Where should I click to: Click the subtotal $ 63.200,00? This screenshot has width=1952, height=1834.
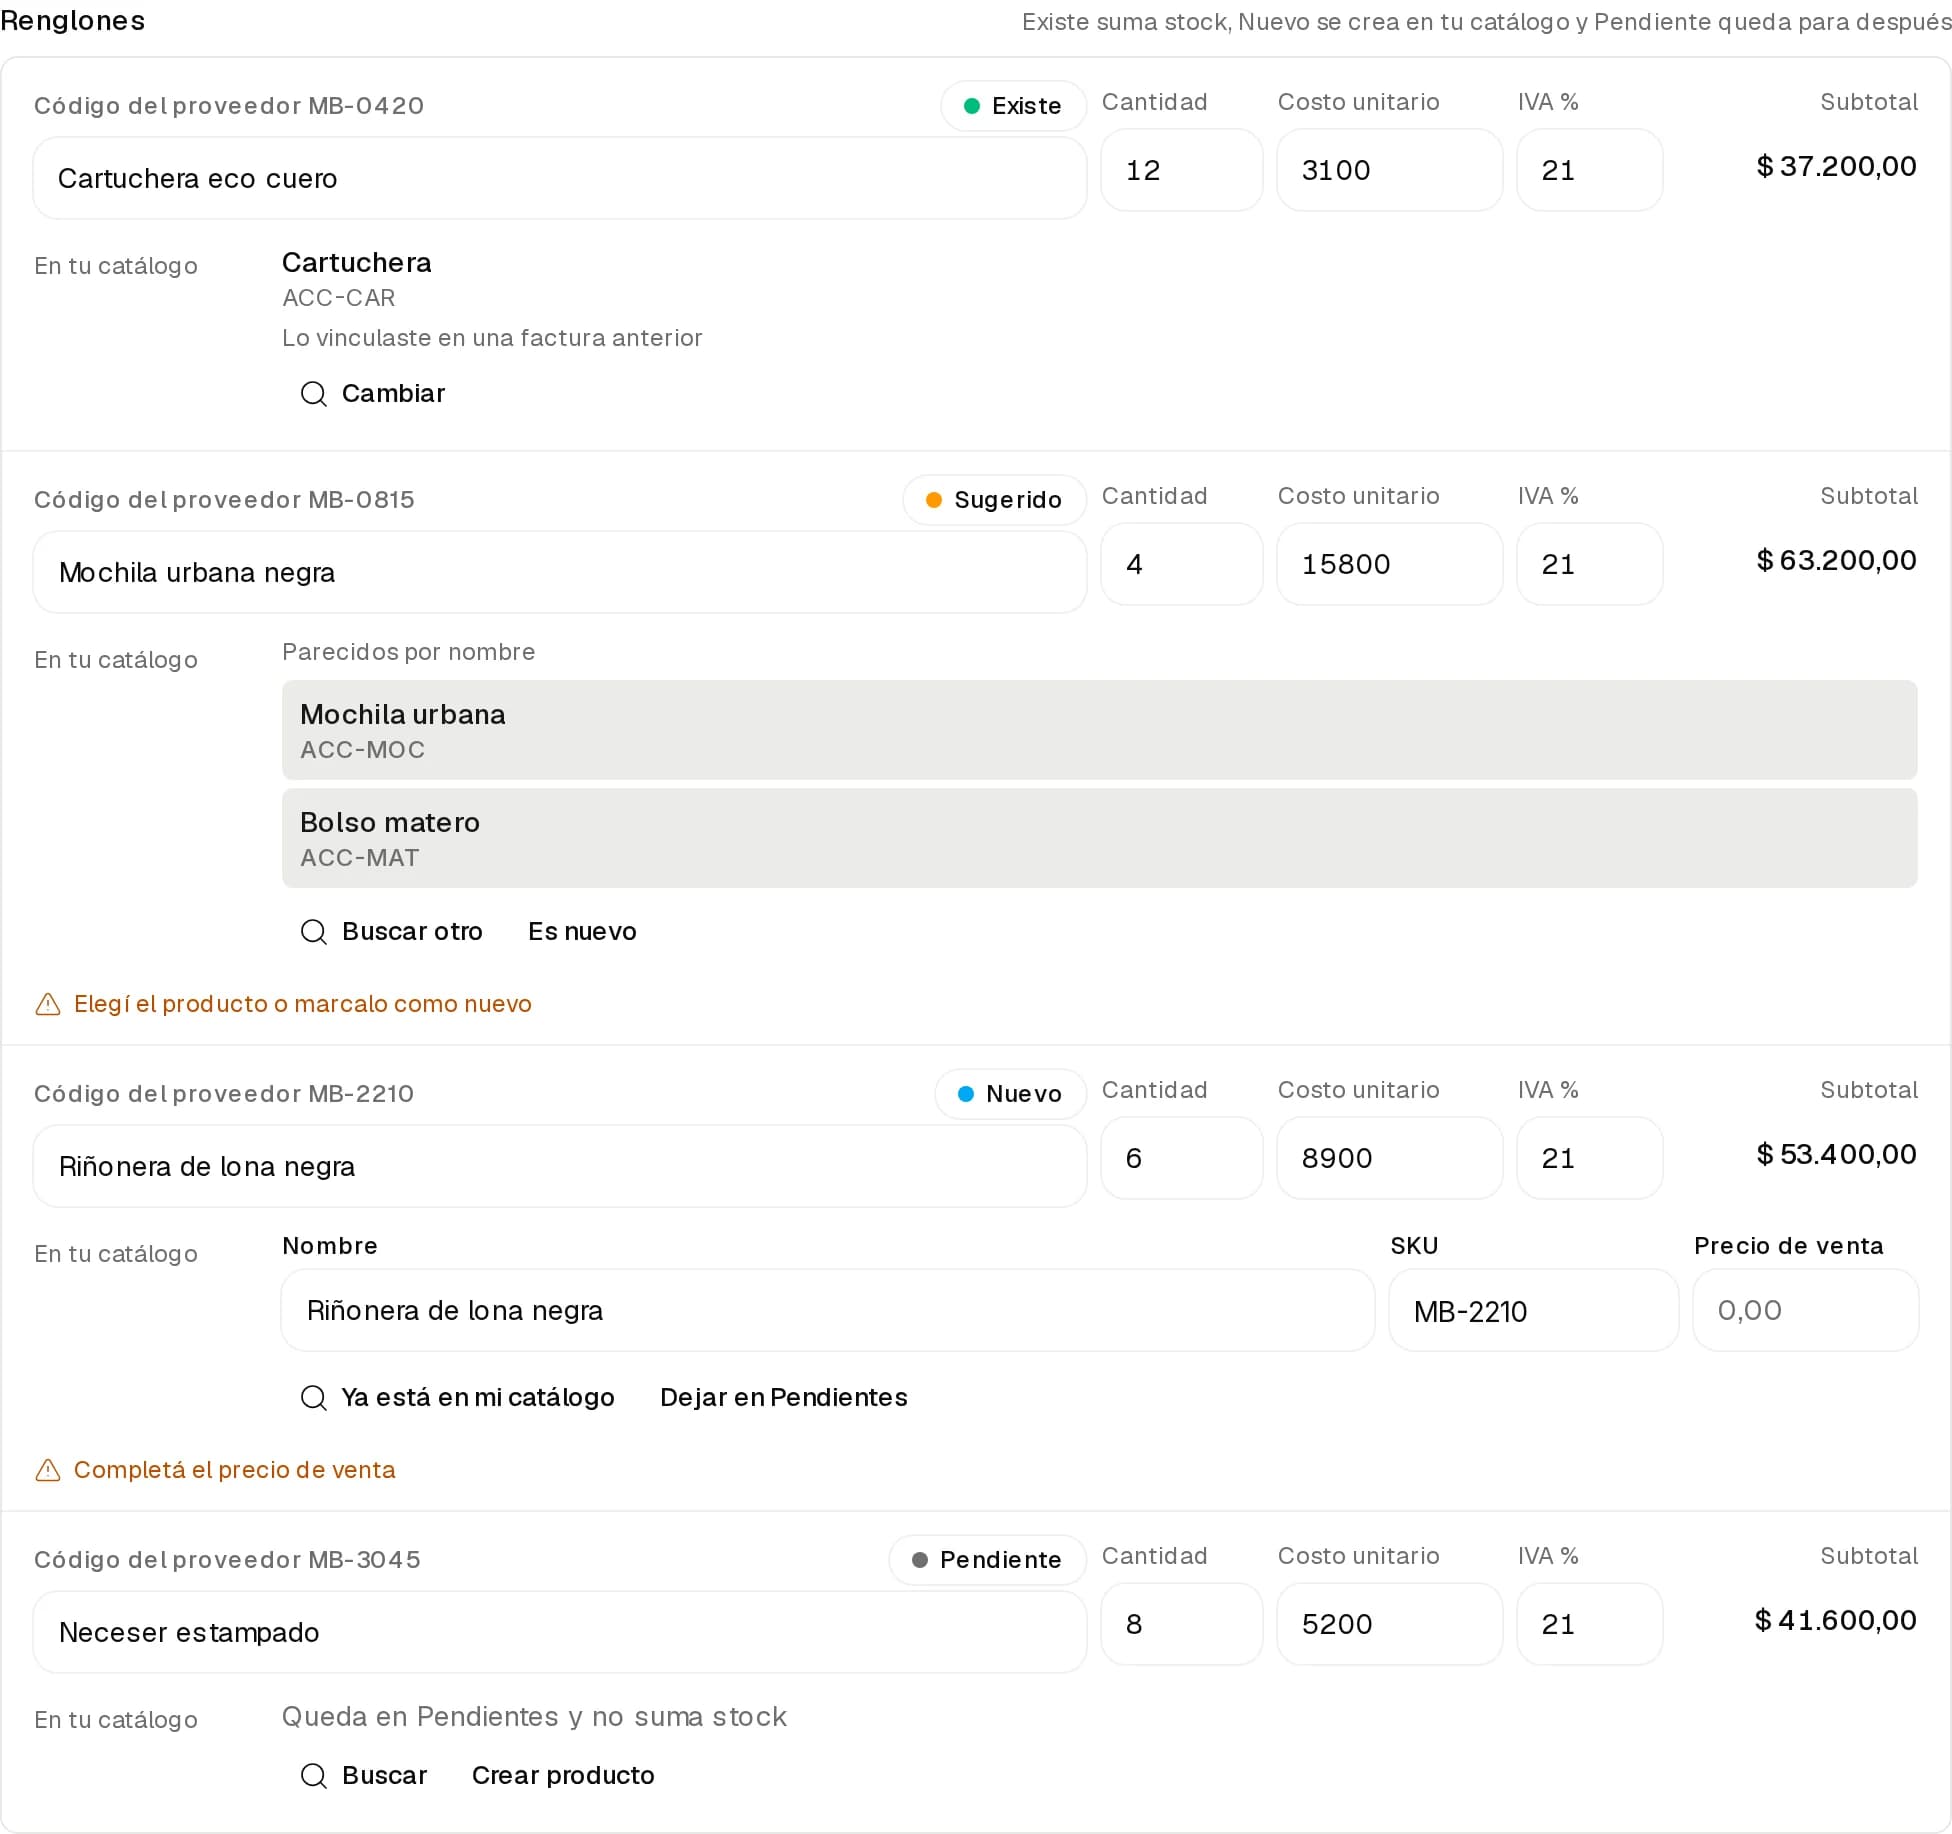[1836, 560]
